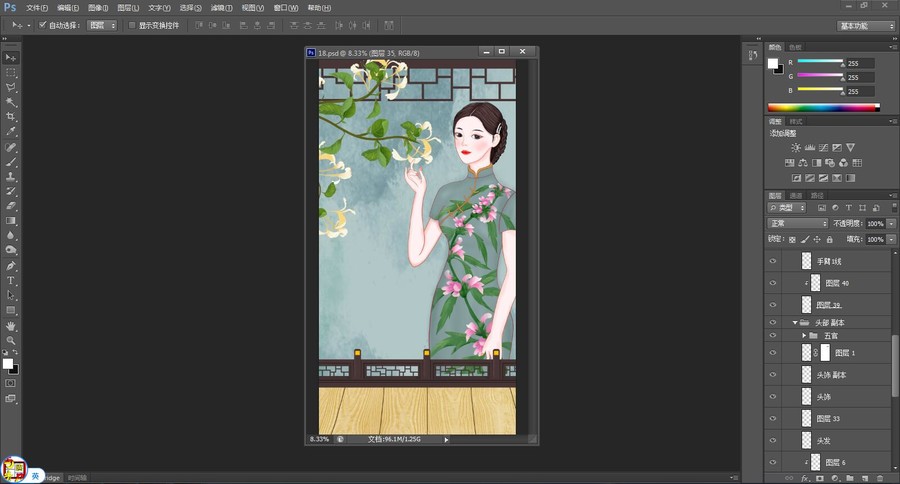The image size is (900, 484).
Task: Select the Path Selection tool
Action: coord(10,295)
